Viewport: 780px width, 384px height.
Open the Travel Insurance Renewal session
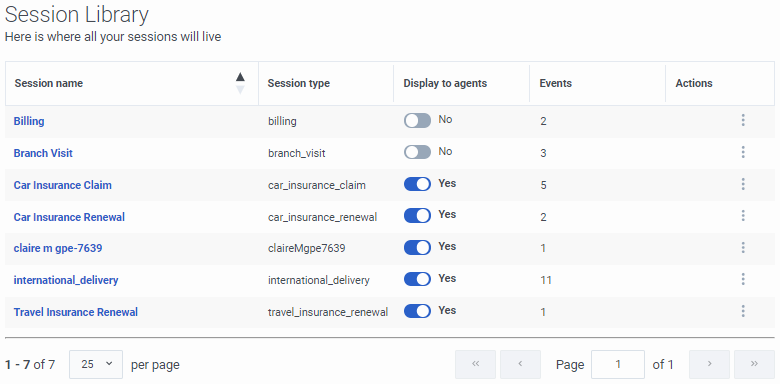pos(76,312)
